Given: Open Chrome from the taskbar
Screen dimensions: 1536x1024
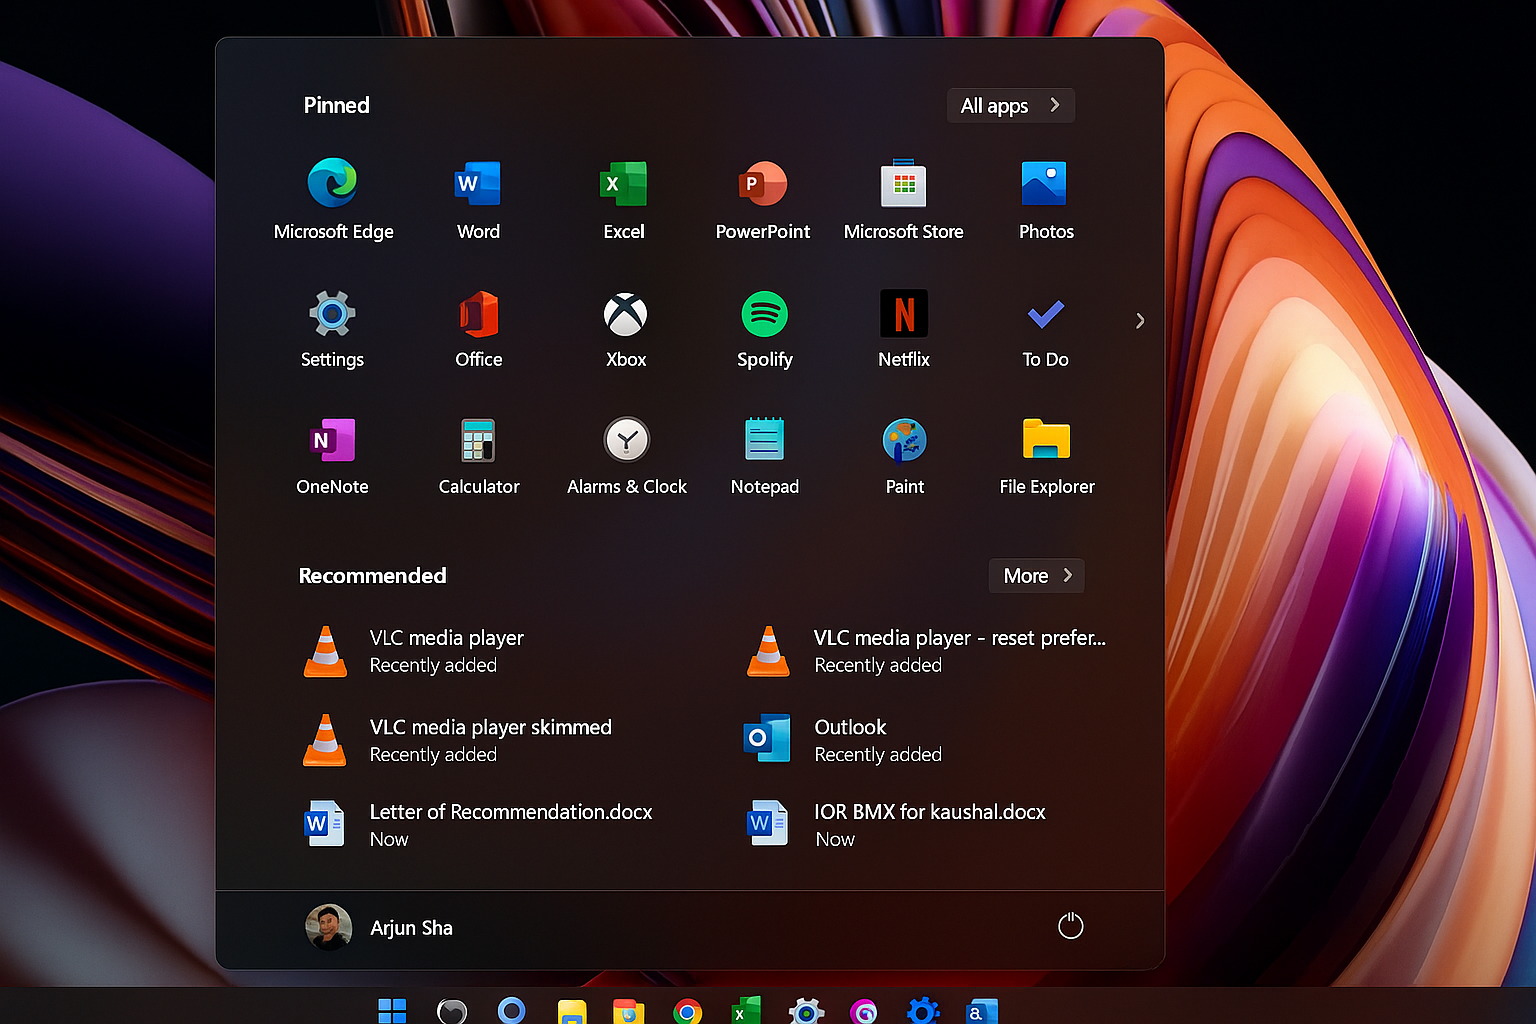Looking at the screenshot, I should [x=687, y=1012].
